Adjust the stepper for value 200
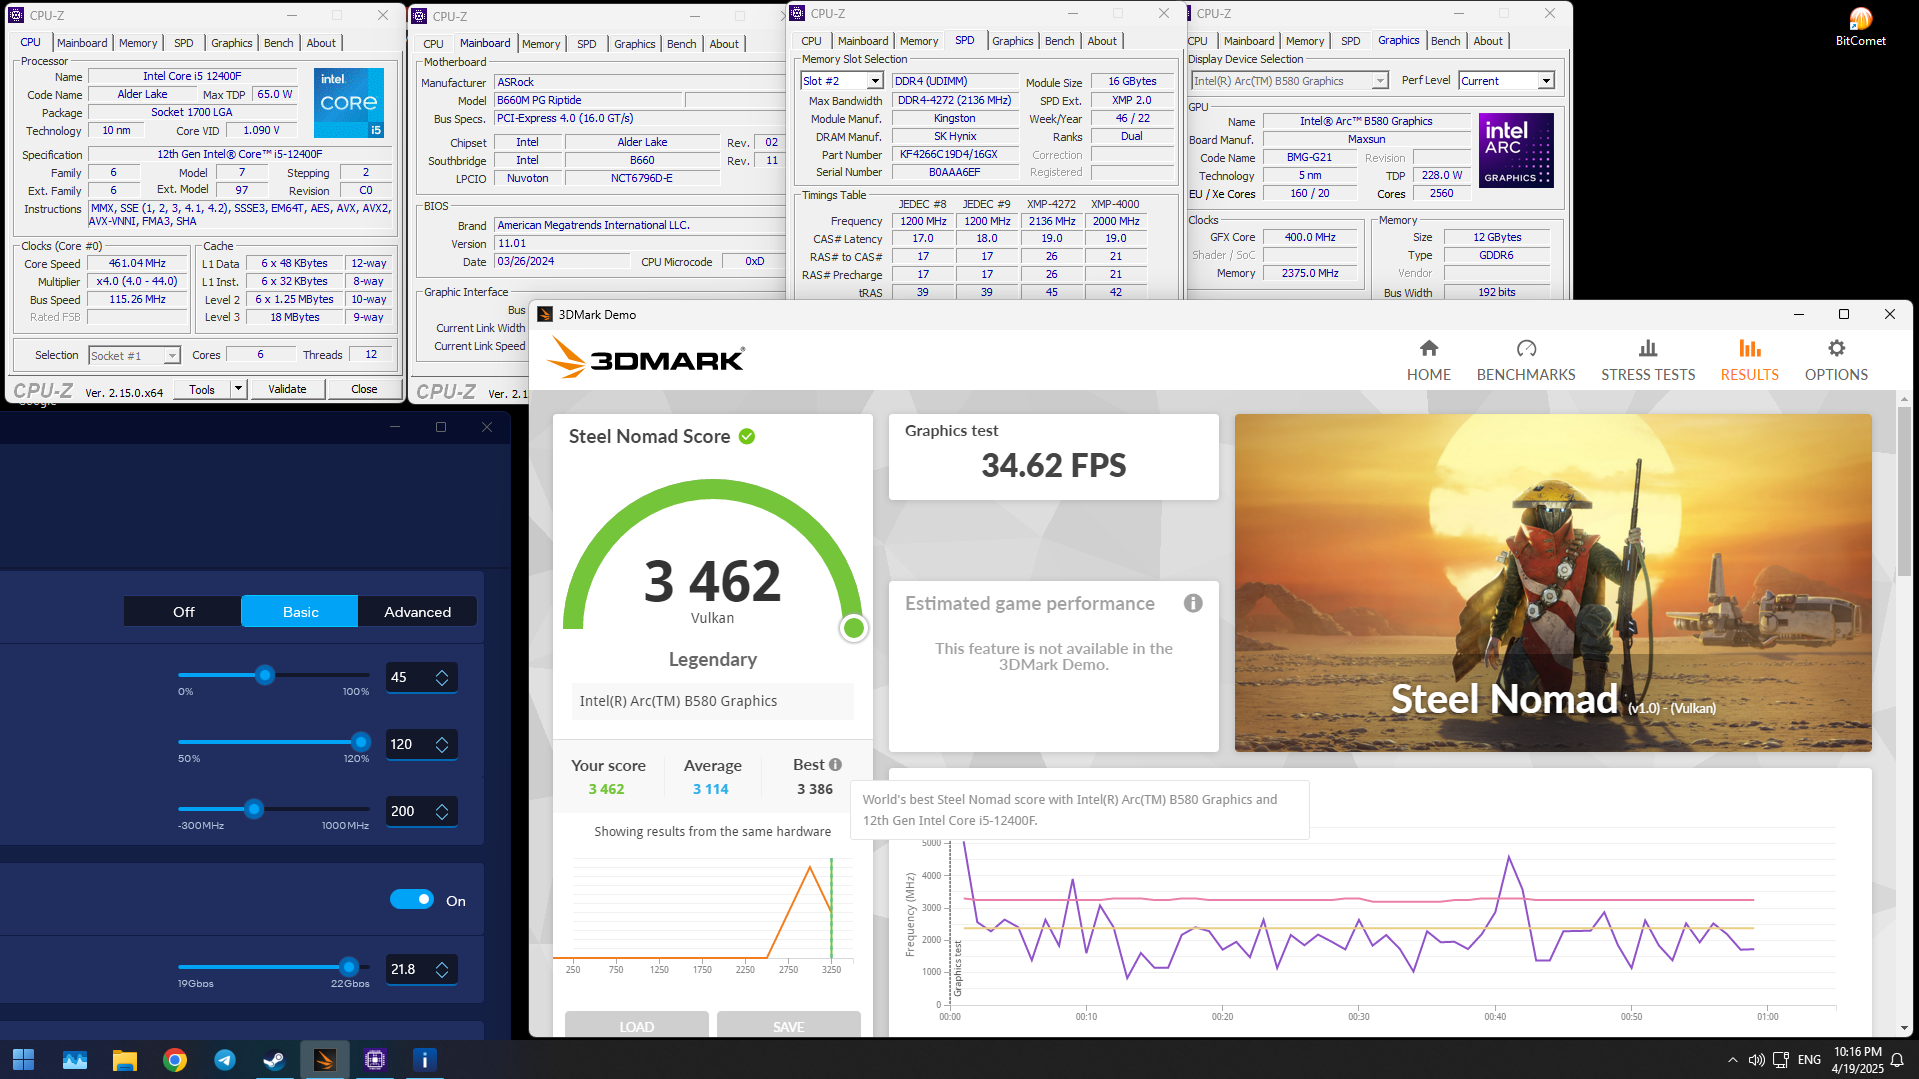The width and height of the screenshot is (1919, 1079). click(x=442, y=811)
